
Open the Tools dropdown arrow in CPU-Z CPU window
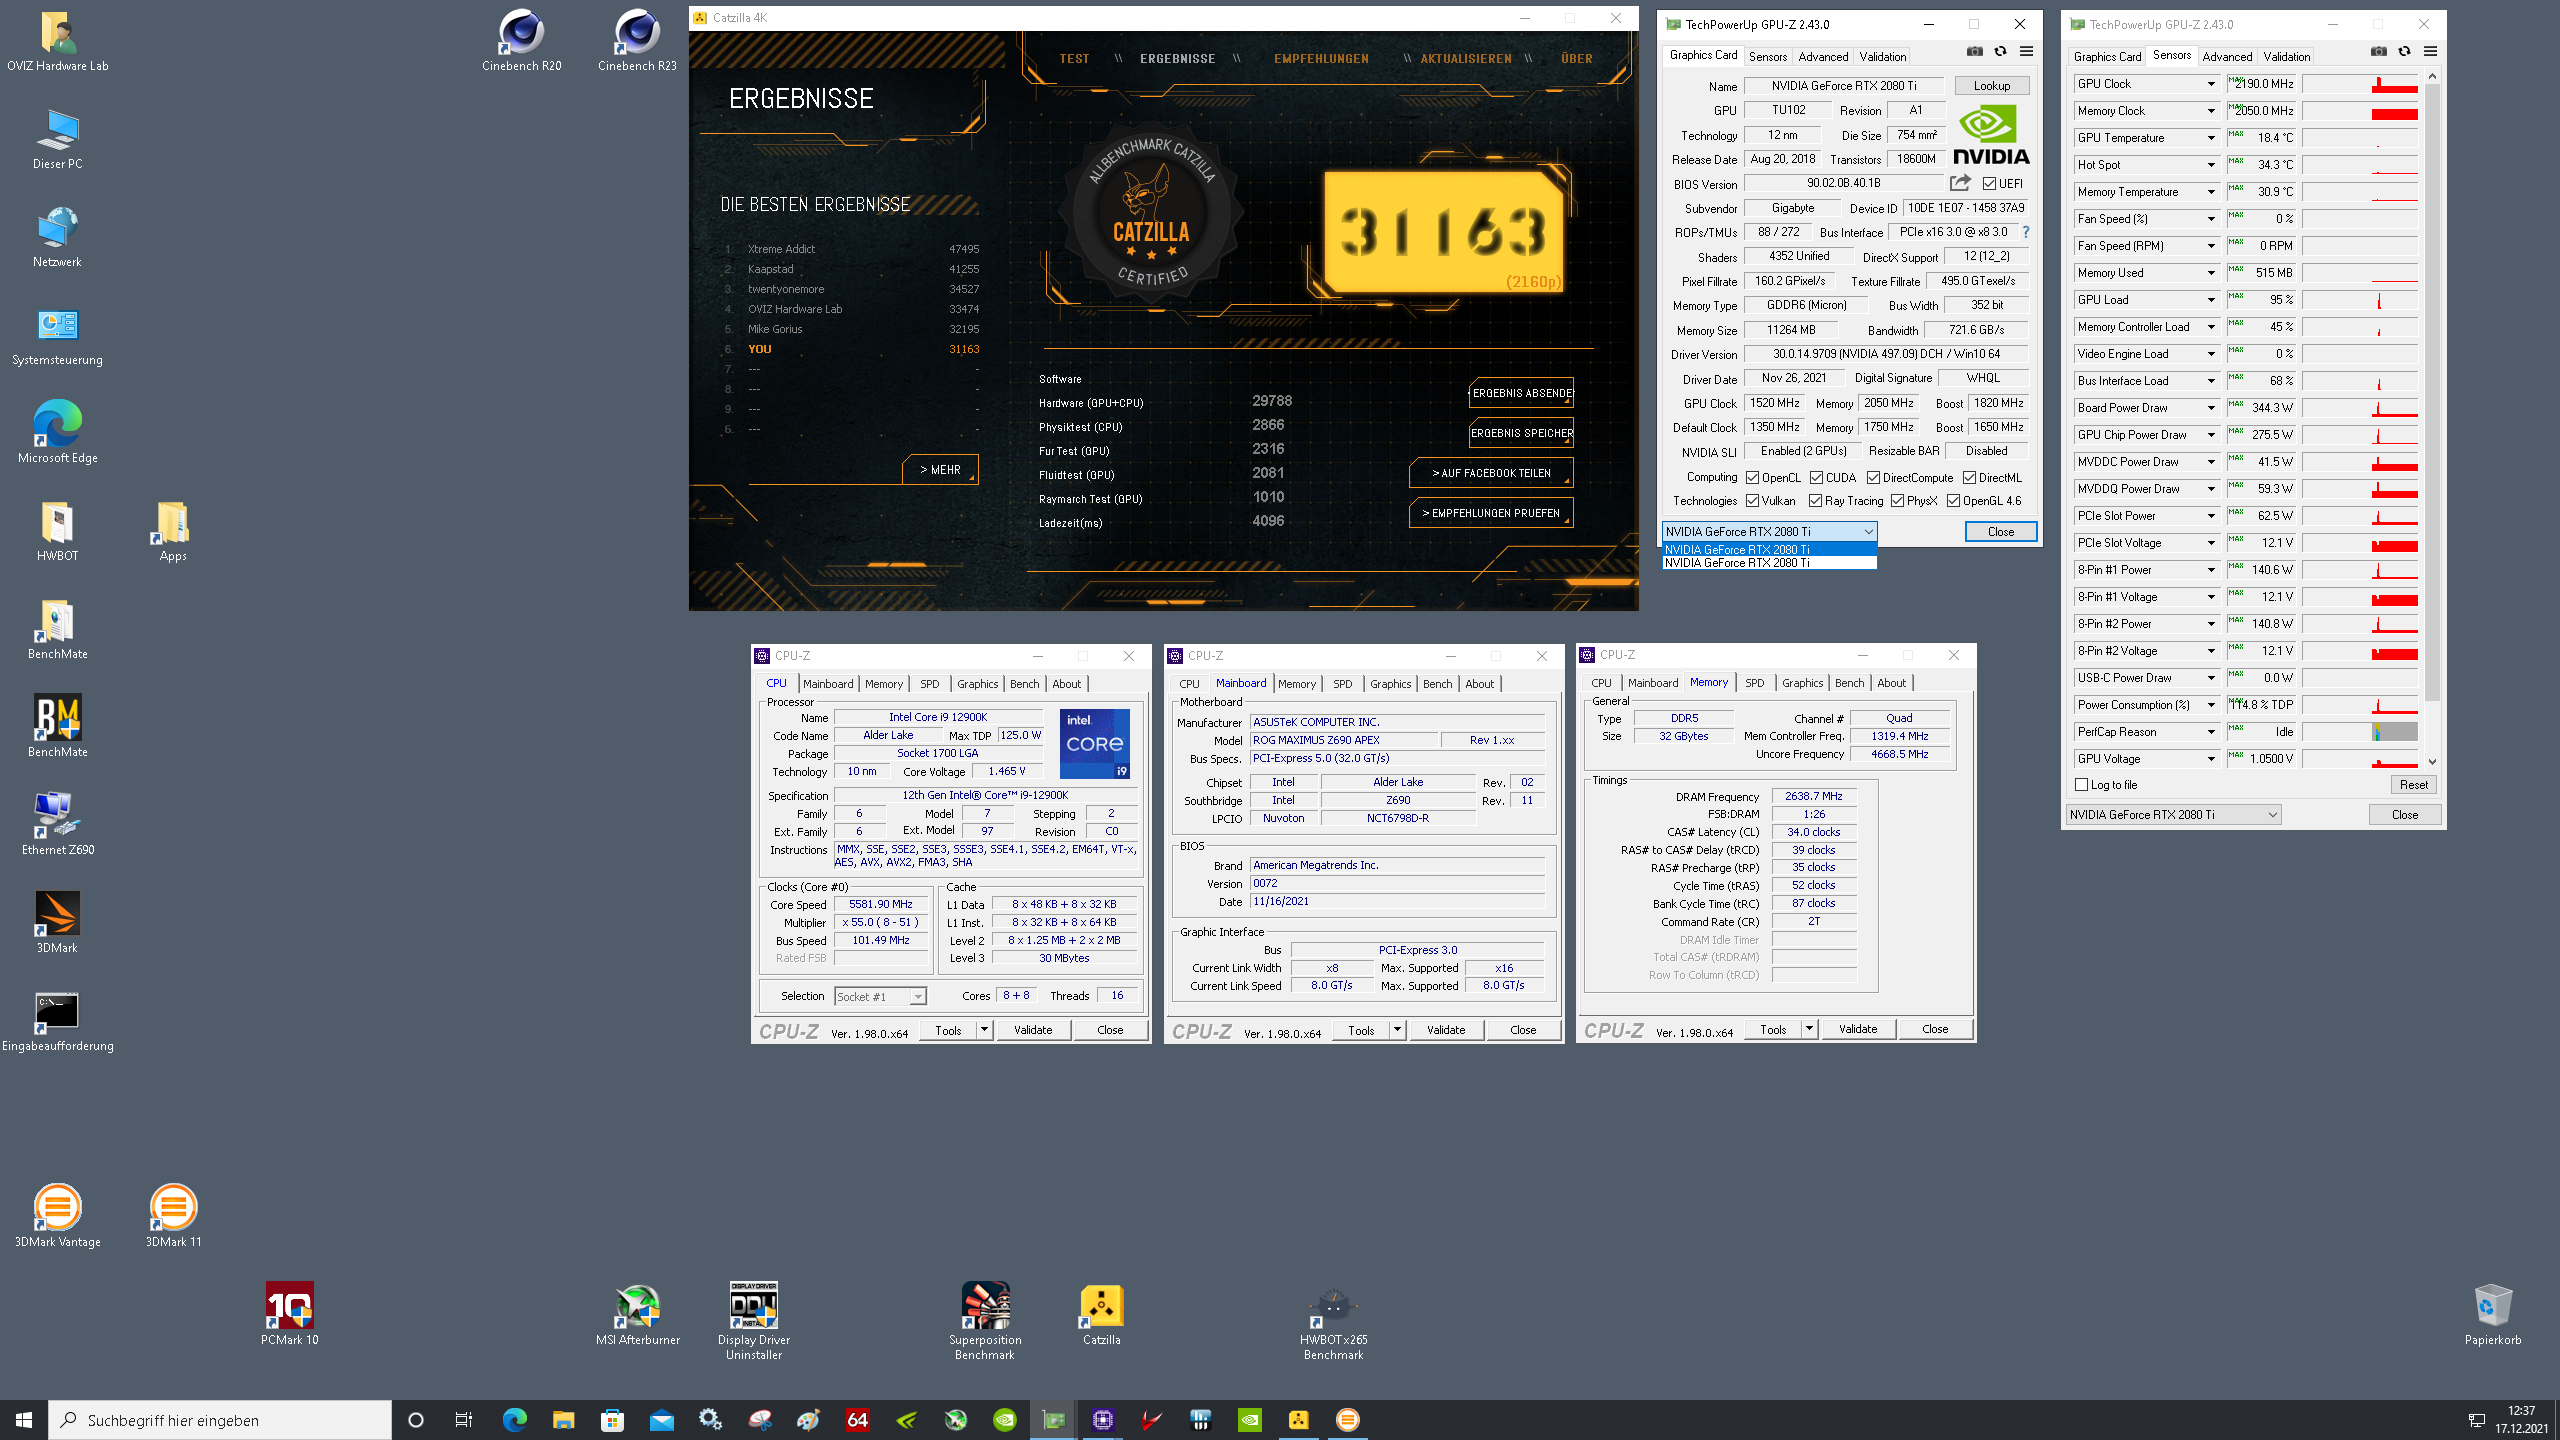(x=984, y=1030)
